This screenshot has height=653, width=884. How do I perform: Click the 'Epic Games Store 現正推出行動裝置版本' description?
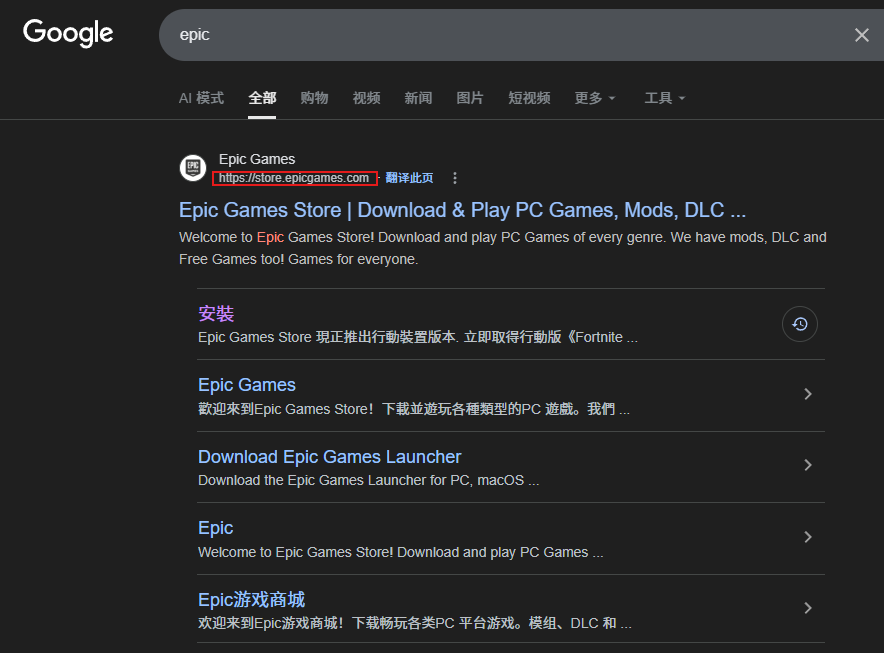(x=418, y=337)
